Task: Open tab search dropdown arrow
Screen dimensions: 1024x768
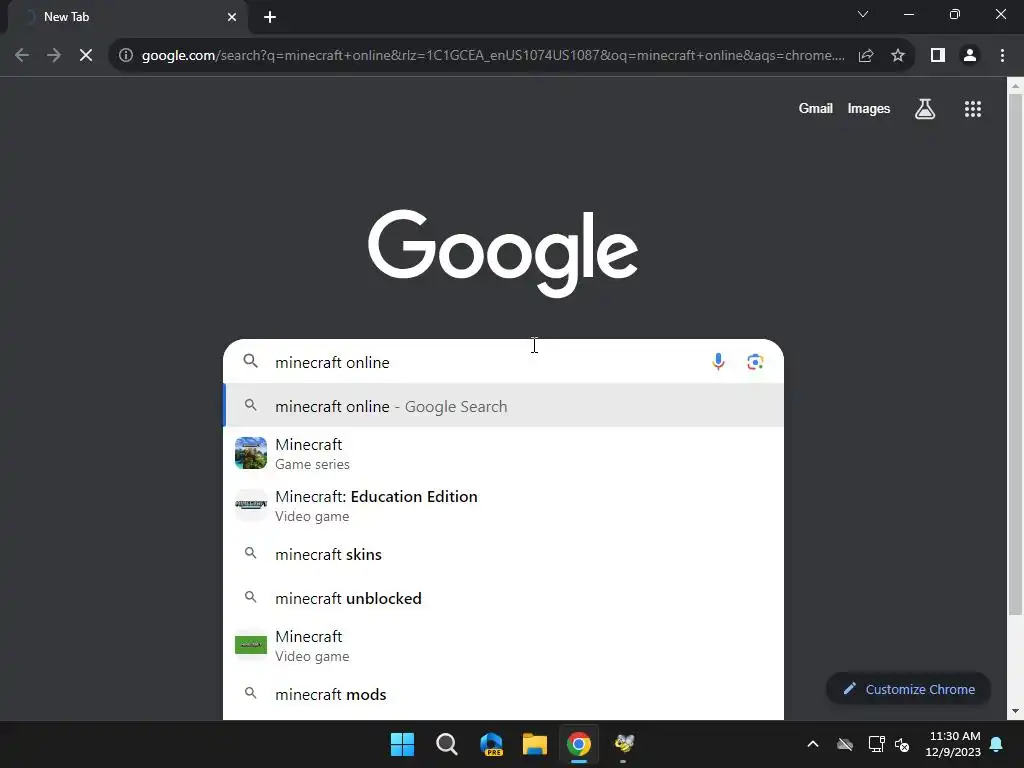Action: (x=863, y=14)
